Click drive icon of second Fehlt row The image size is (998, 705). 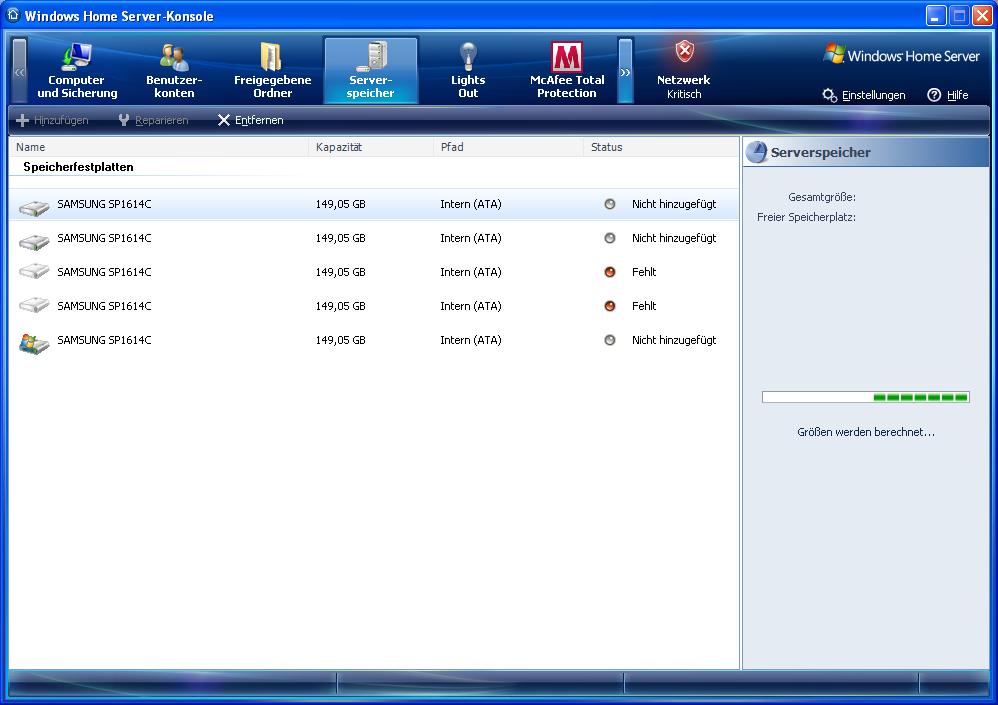pos(34,306)
